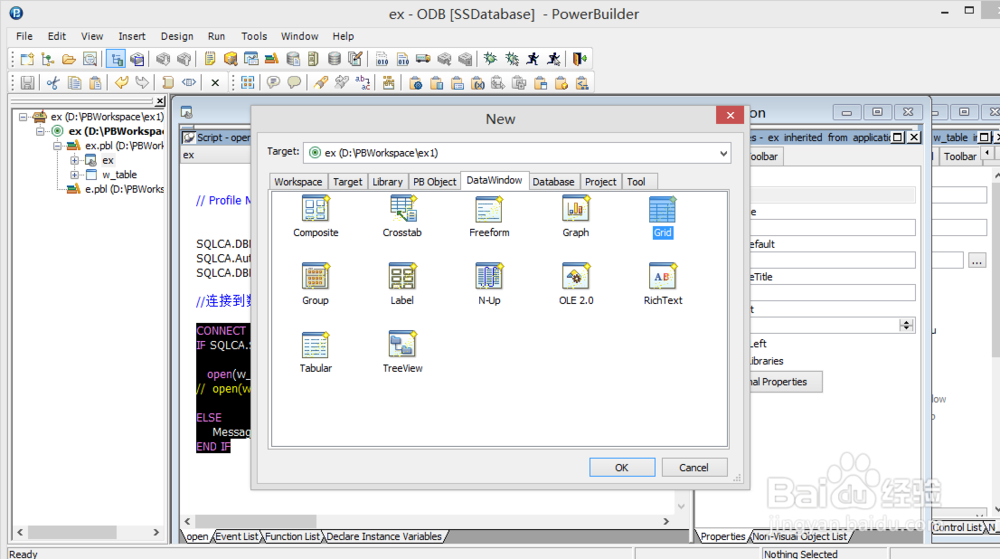
Task: Click the Save floppy disk icon
Action: pyautogui.click(x=27, y=83)
